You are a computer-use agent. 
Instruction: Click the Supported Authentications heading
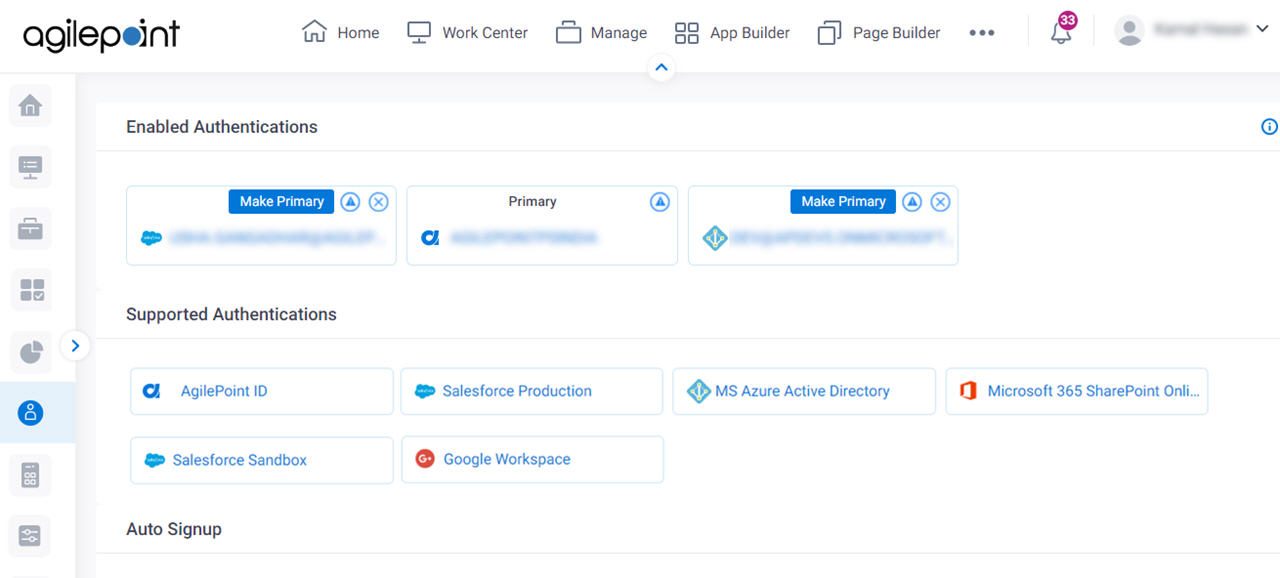(x=231, y=314)
